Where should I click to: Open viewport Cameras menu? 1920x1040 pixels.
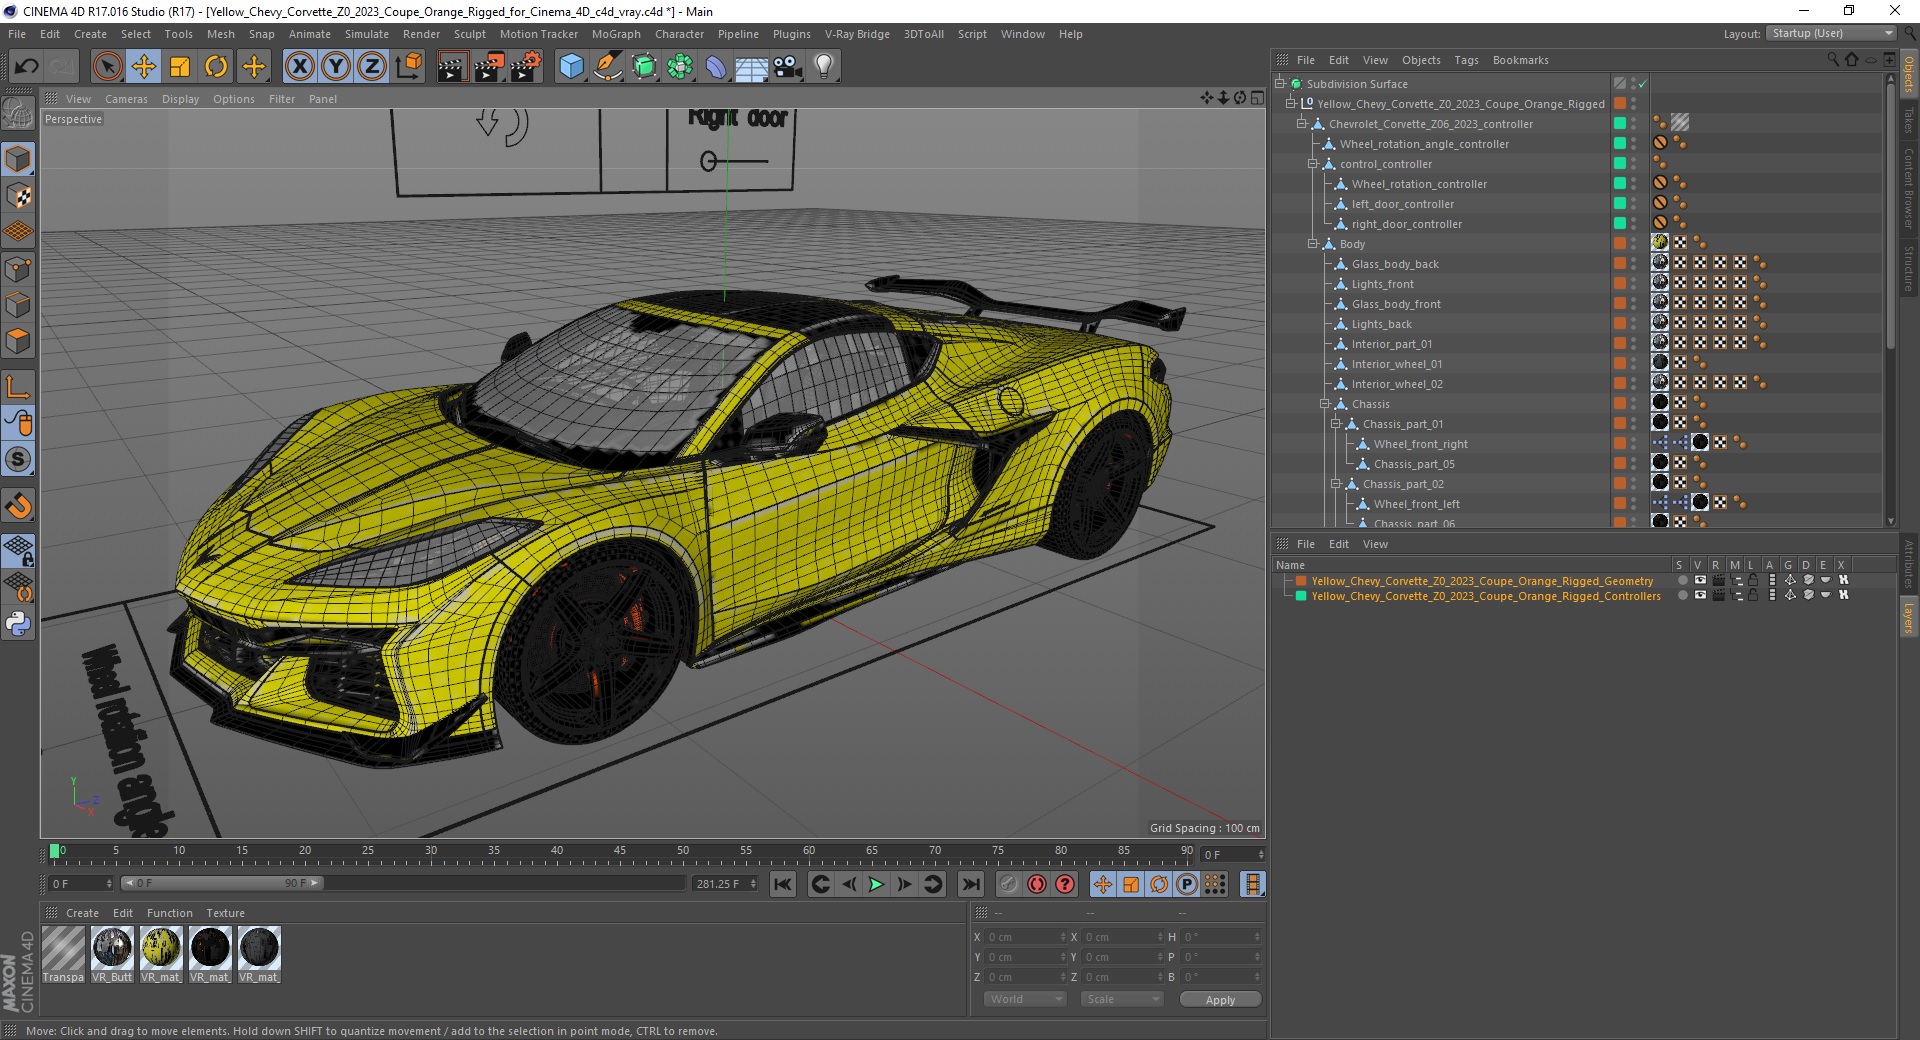pos(126,99)
